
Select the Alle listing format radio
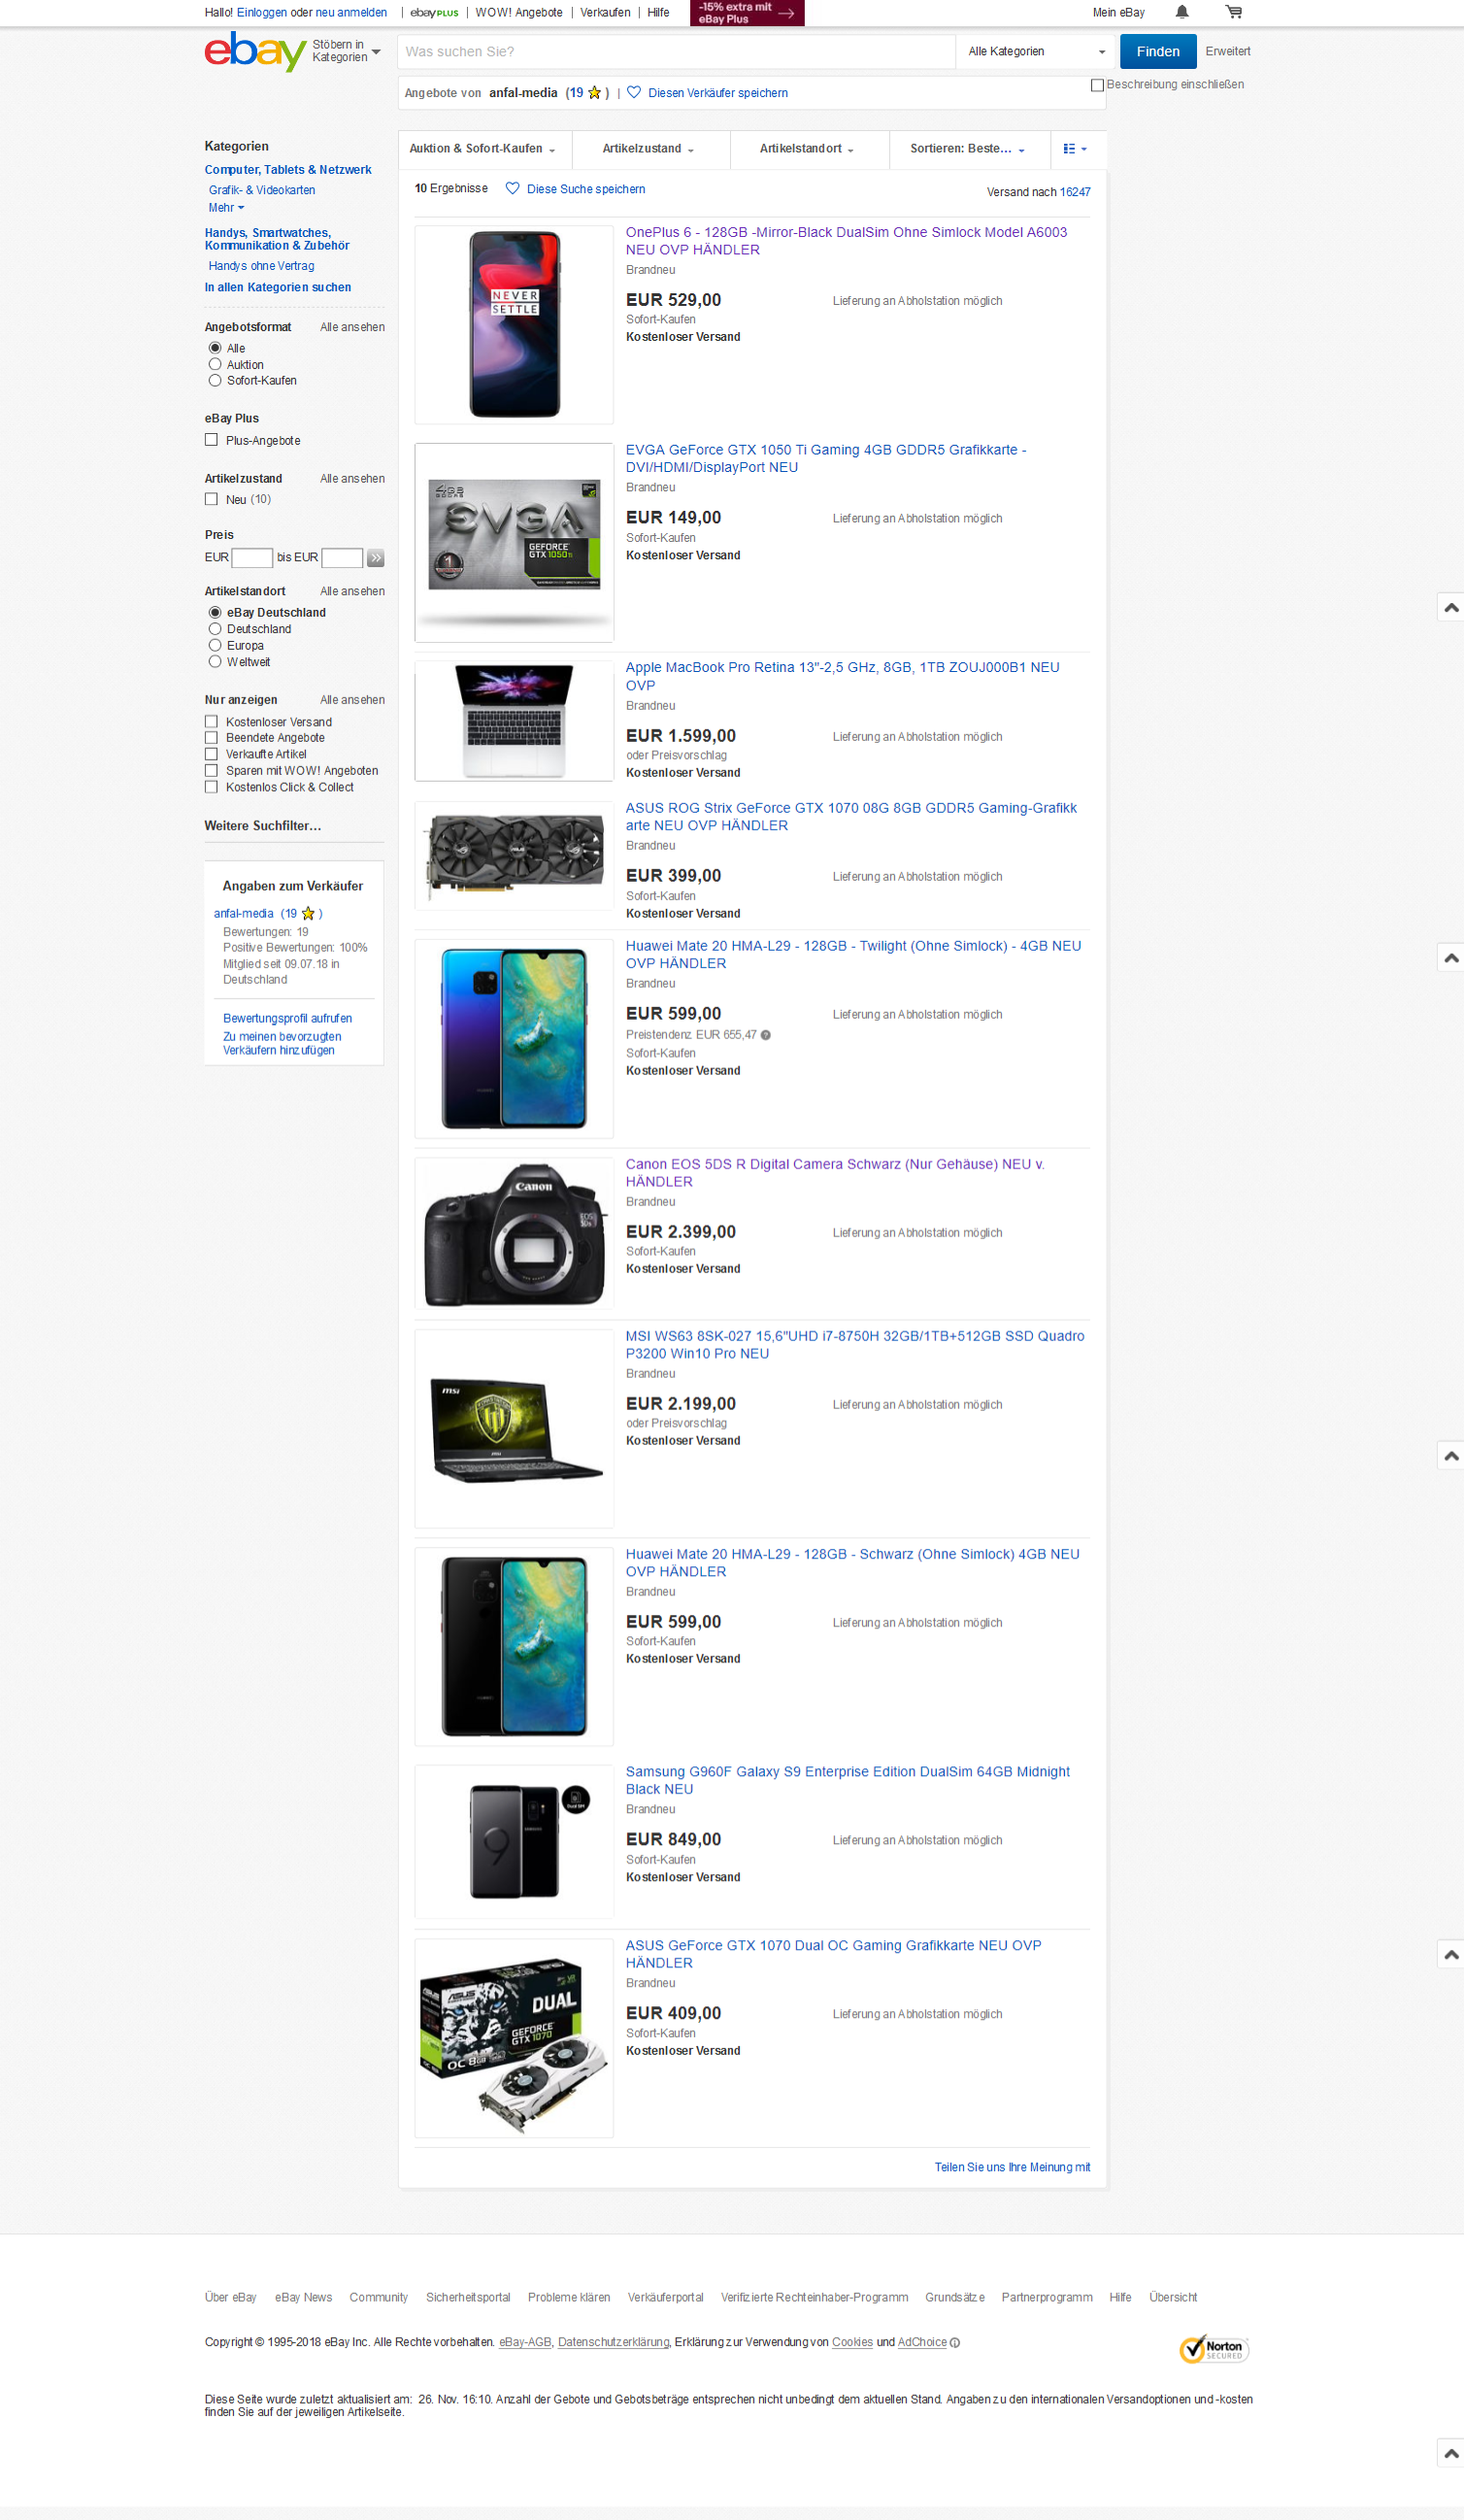[x=214, y=348]
